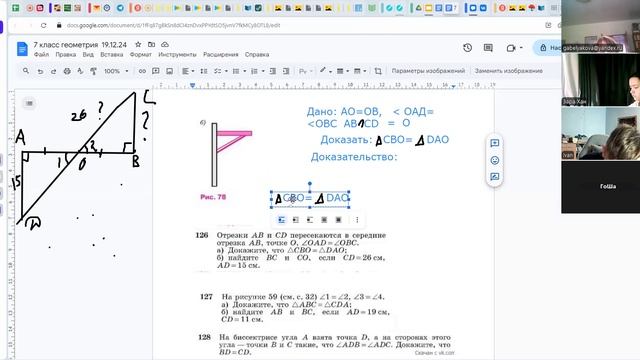Open the Файл menu
Image resolution: width=640 pixels, height=360 pixels.
point(41,54)
